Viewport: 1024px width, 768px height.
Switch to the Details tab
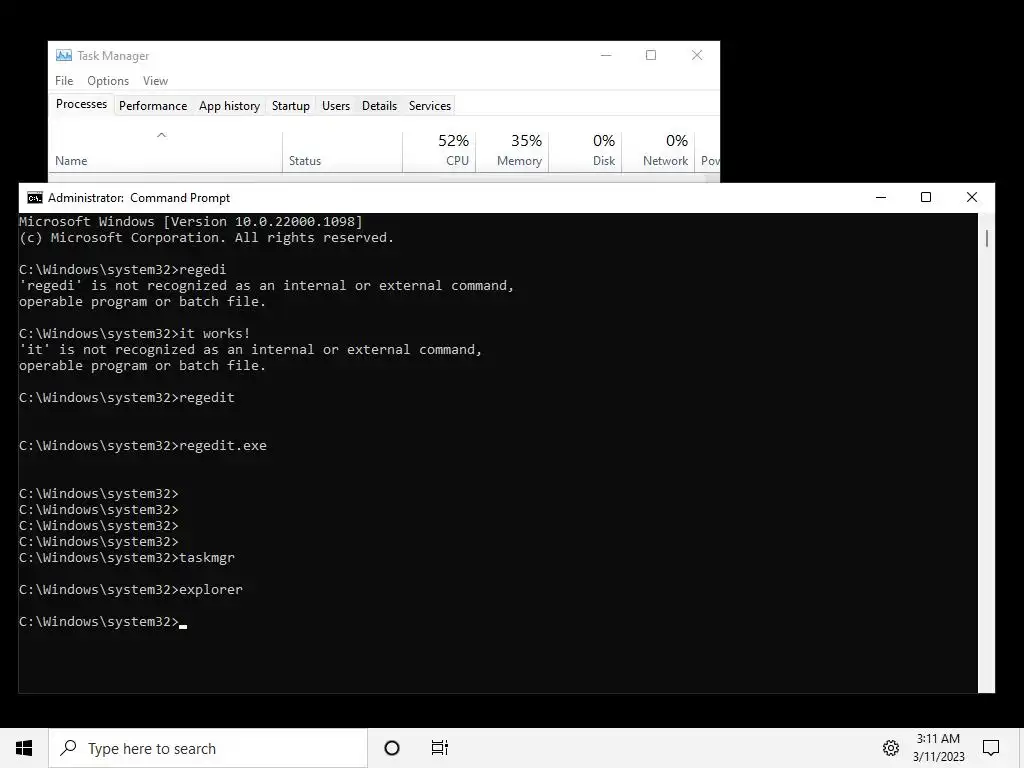coord(379,106)
